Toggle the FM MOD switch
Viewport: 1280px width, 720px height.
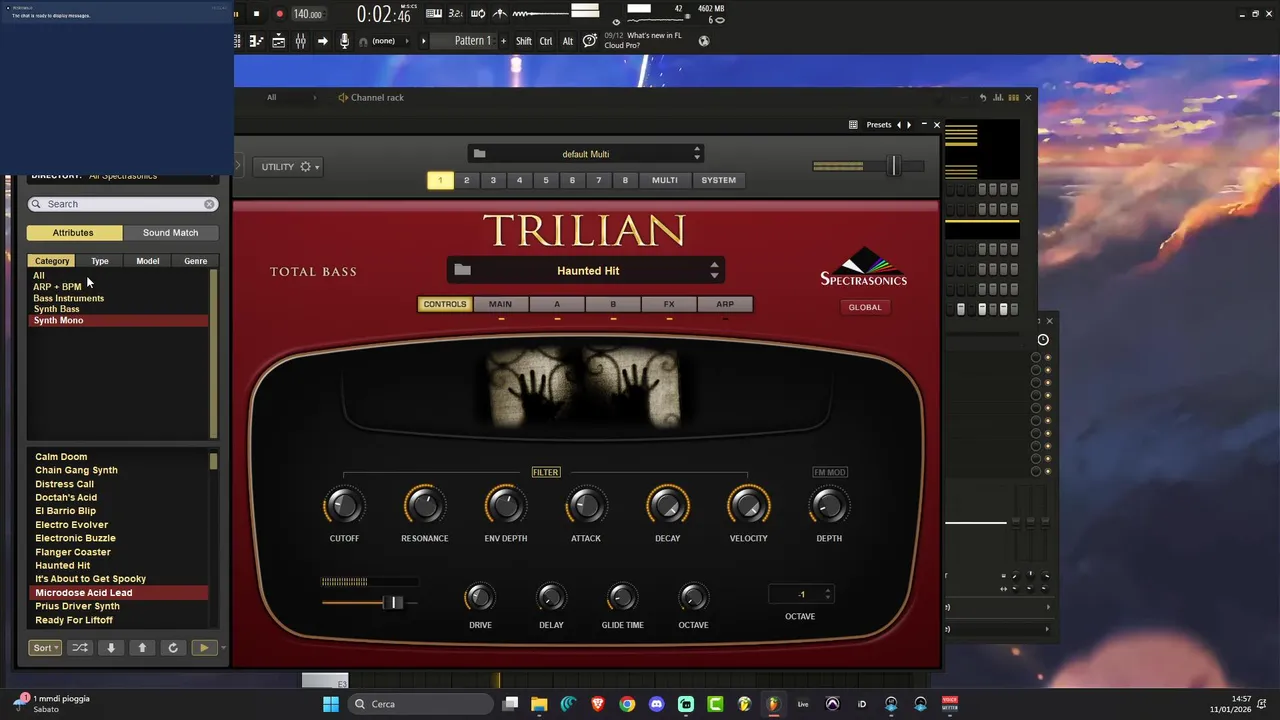(x=829, y=472)
